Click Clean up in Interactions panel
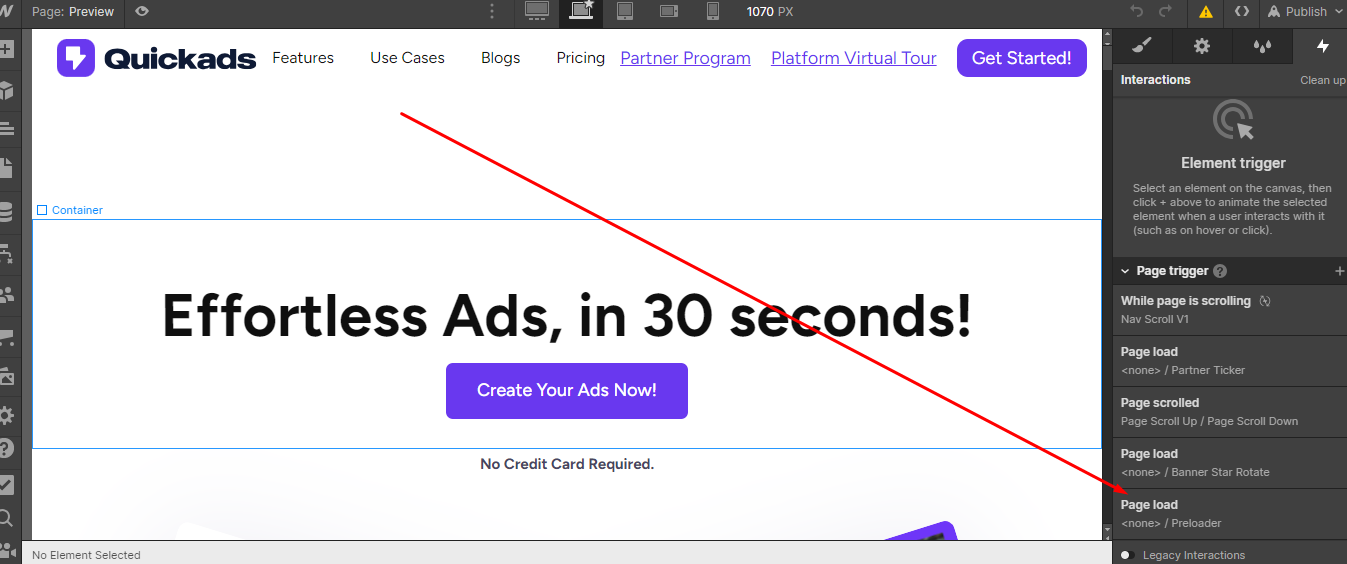This screenshot has height=564, width=1347. [x=1322, y=80]
